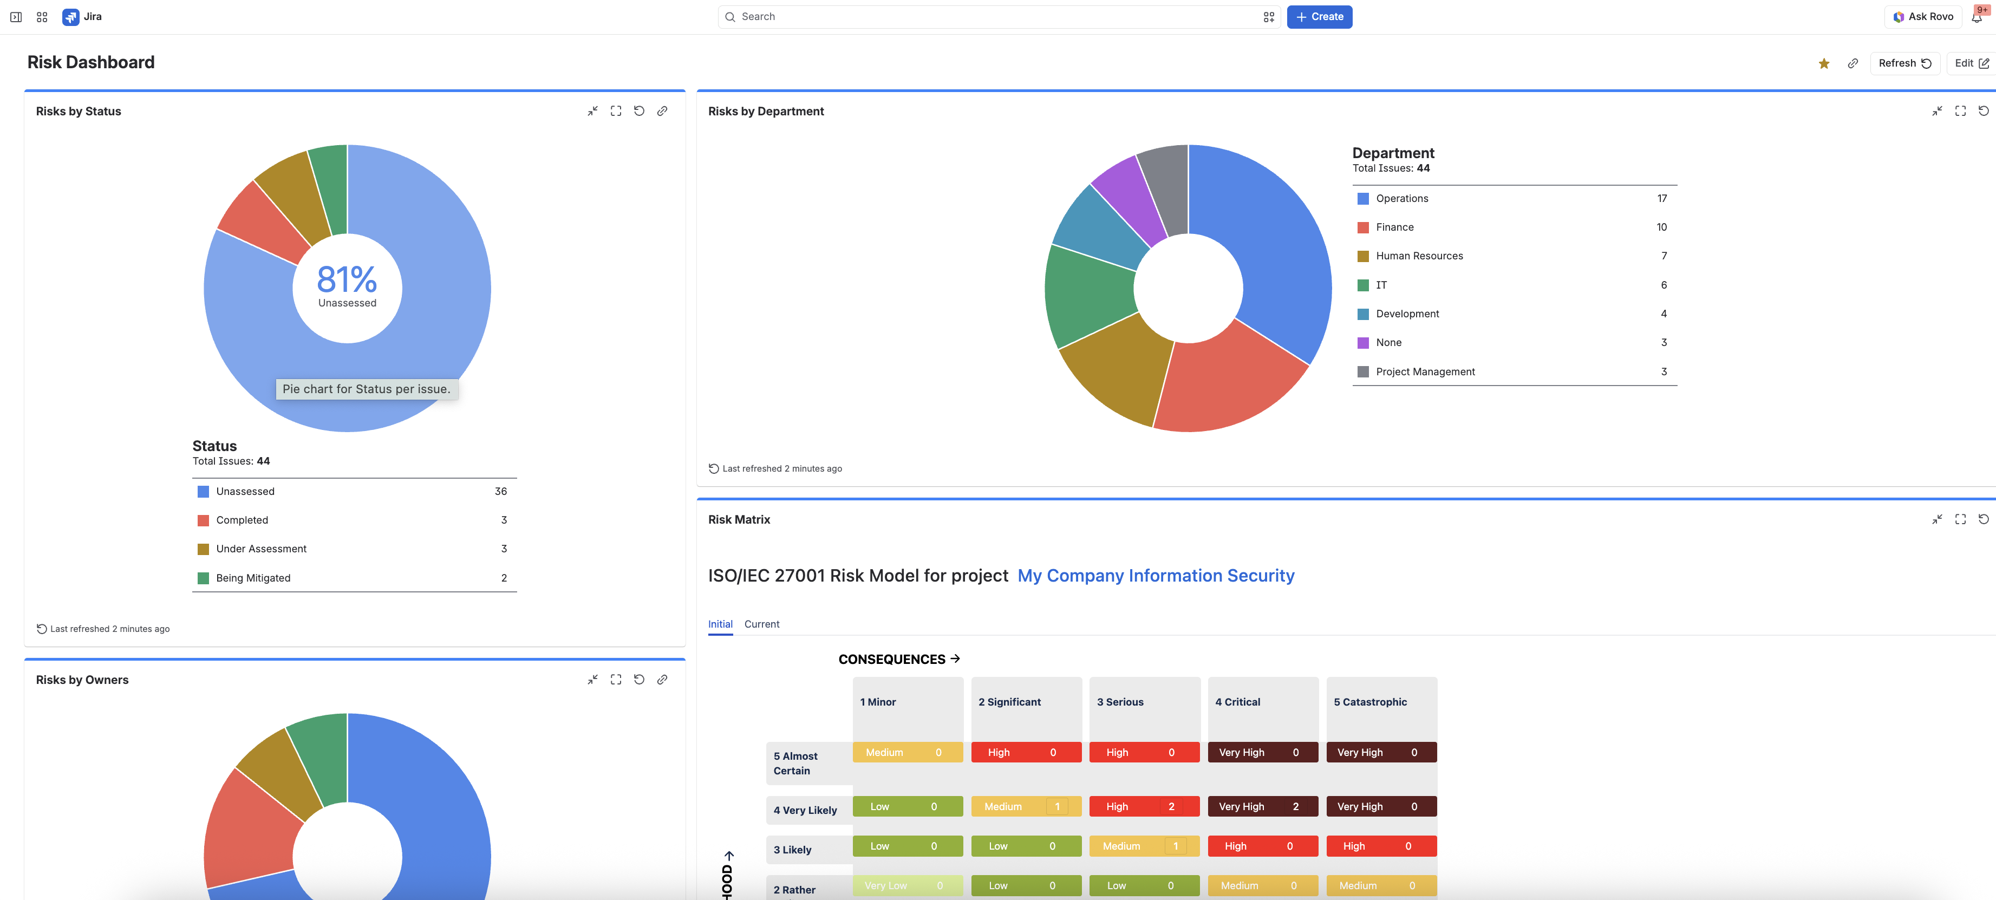1996x900 pixels.
Task: Copy link to Risks by Owners gadget
Action: coord(662,680)
